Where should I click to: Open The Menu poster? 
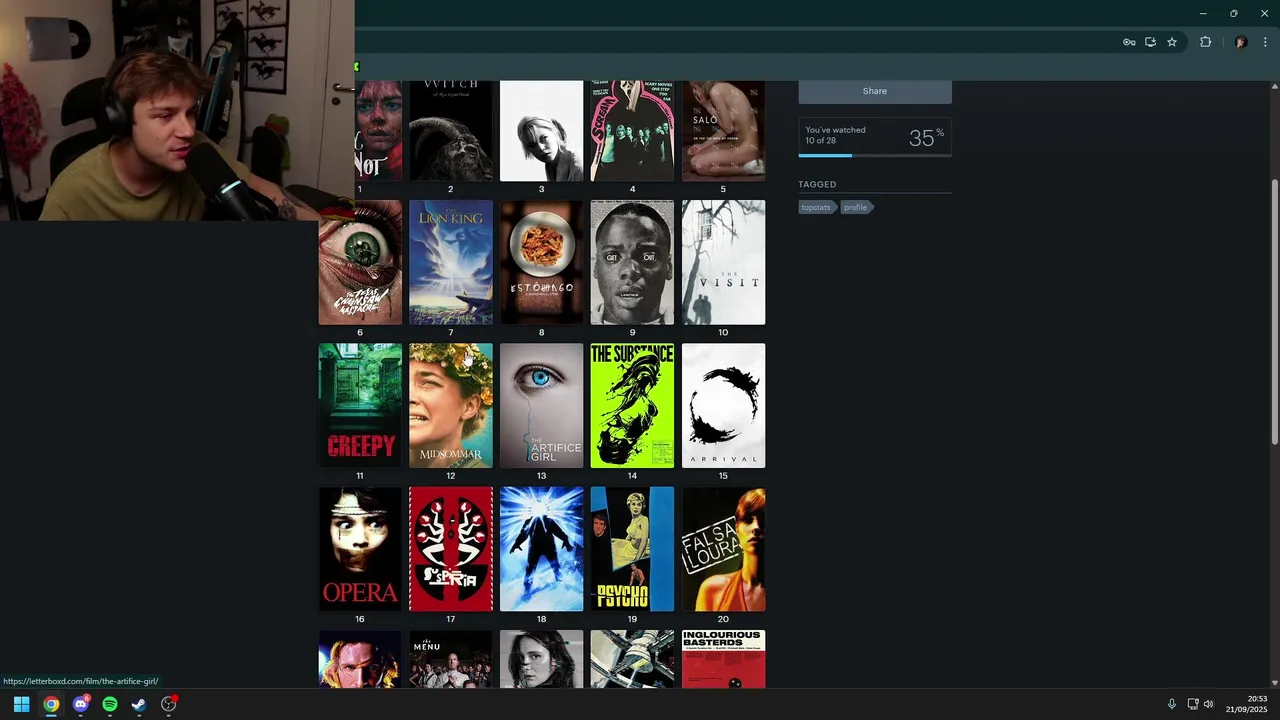point(450,659)
